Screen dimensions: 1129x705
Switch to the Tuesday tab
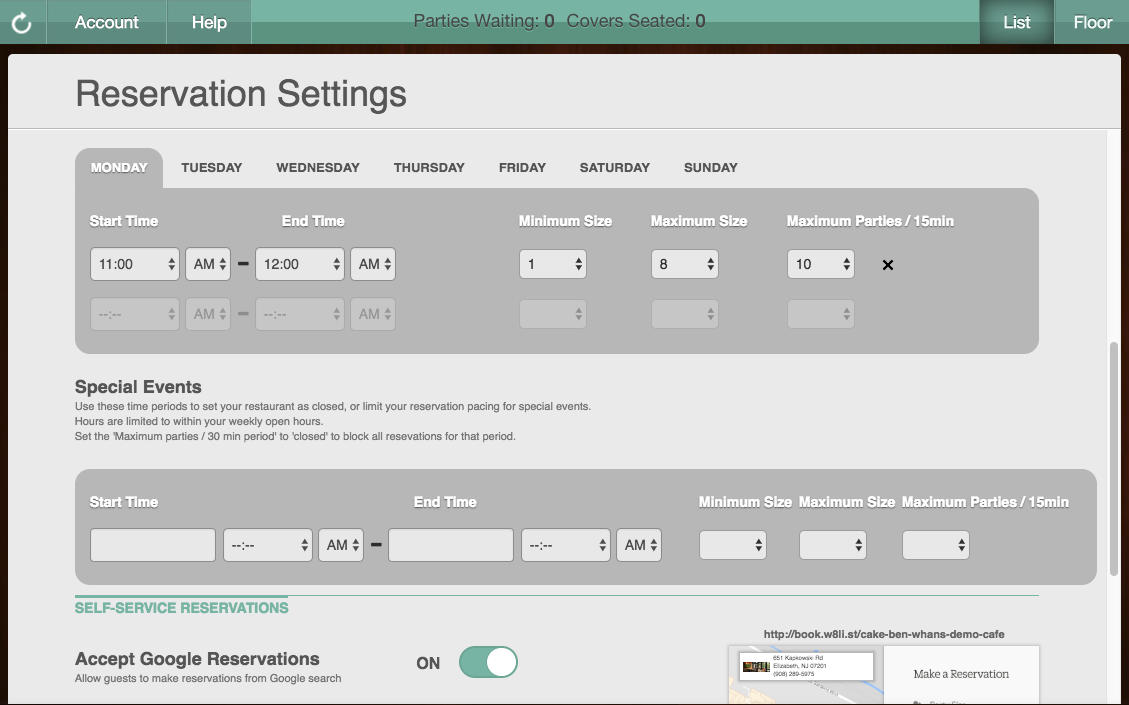point(212,168)
